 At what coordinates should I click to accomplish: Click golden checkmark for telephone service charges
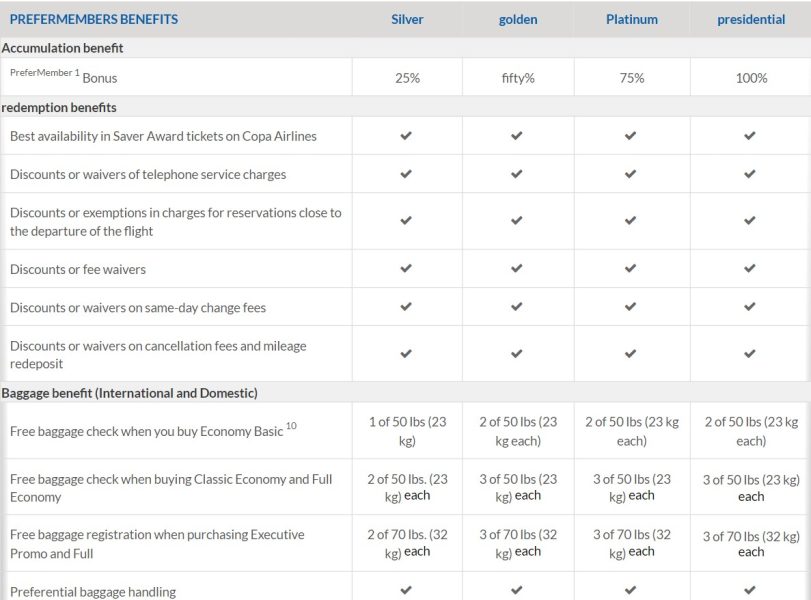point(517,174)
